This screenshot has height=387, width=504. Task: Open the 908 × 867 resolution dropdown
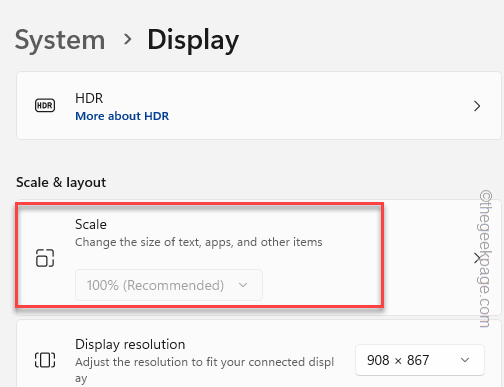tap(420, 360)
